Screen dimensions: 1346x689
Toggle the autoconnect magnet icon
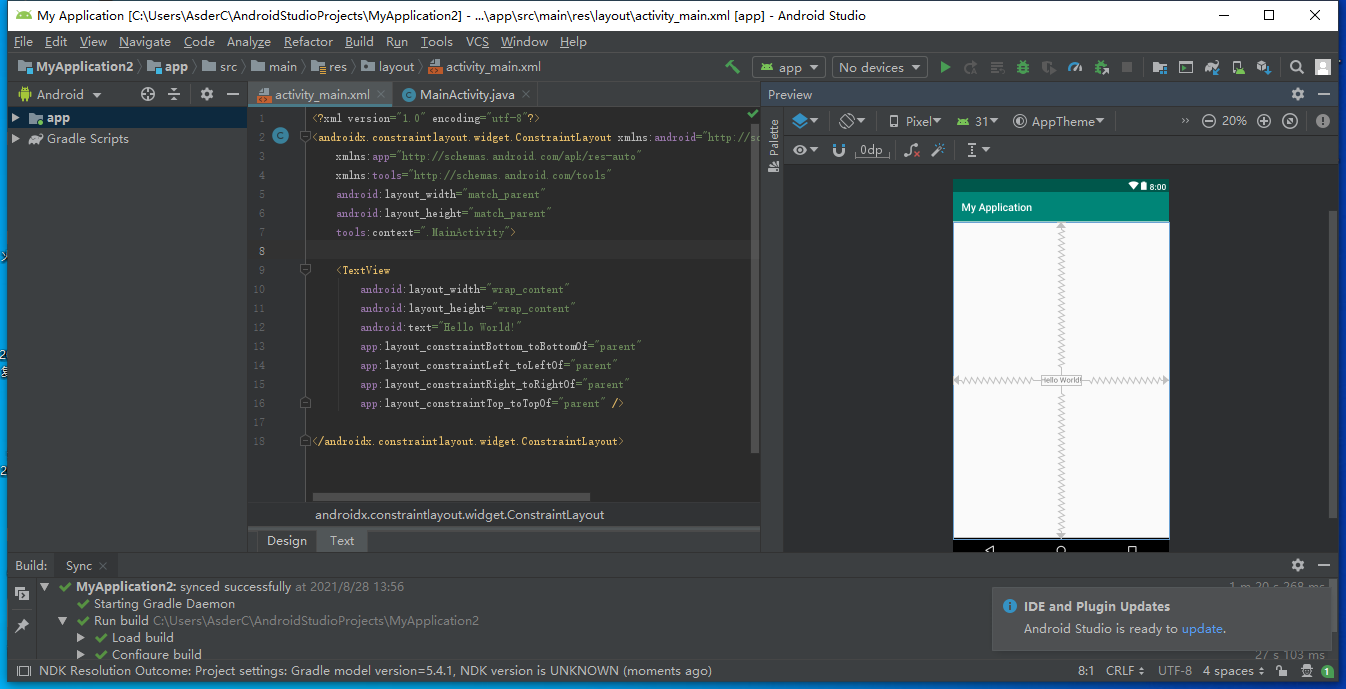pos(839,150)
